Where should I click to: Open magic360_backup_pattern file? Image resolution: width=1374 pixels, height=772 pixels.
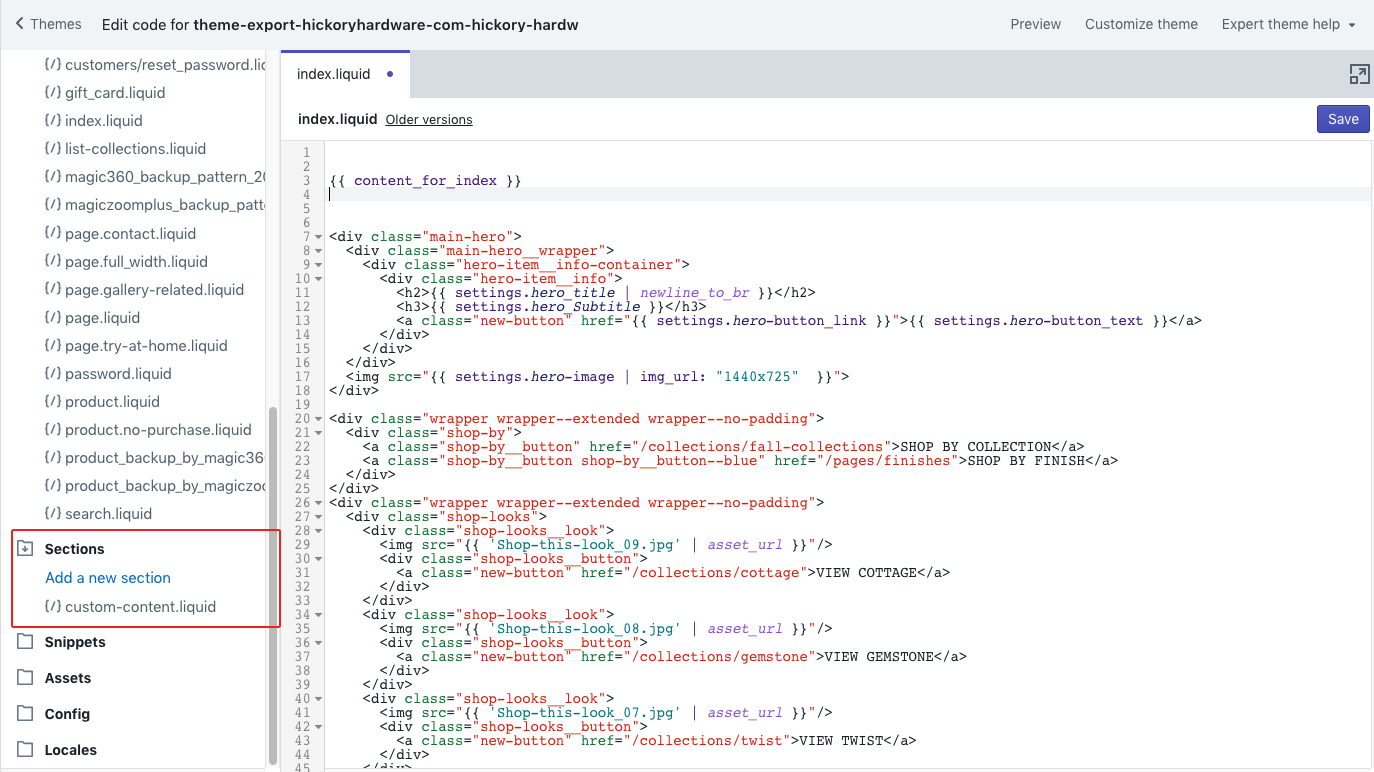tap(155, 177)
